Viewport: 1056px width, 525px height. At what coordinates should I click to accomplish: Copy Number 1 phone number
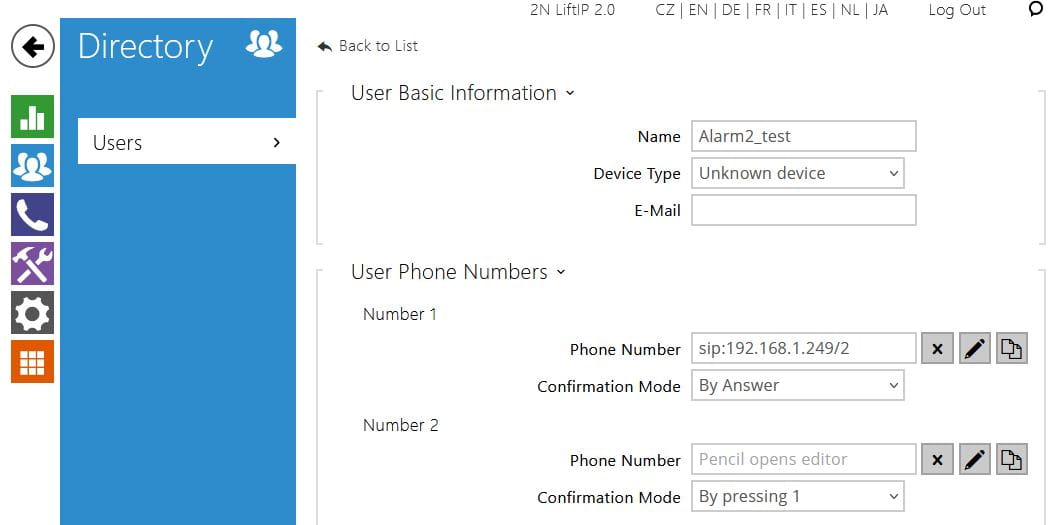pyautogui.click(x=1012, y=349)
